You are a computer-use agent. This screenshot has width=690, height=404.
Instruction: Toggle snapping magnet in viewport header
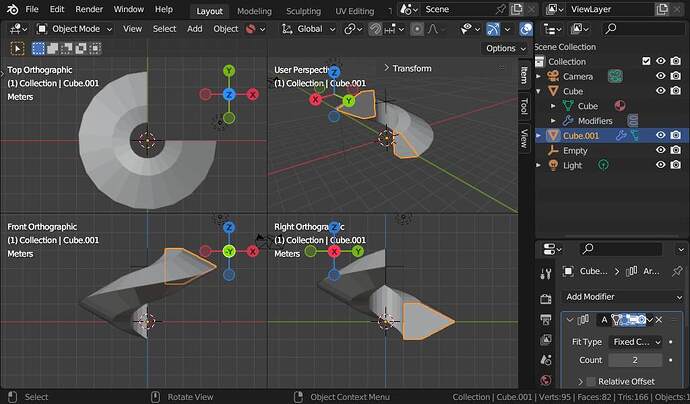(375, 29)
